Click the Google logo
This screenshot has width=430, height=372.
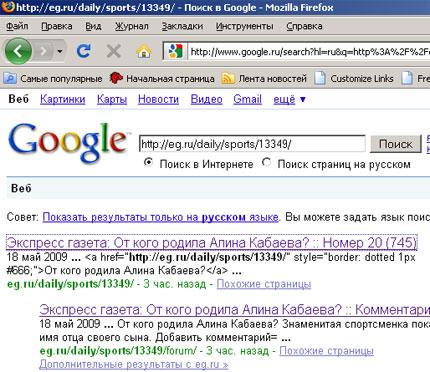tap(68, 144)
